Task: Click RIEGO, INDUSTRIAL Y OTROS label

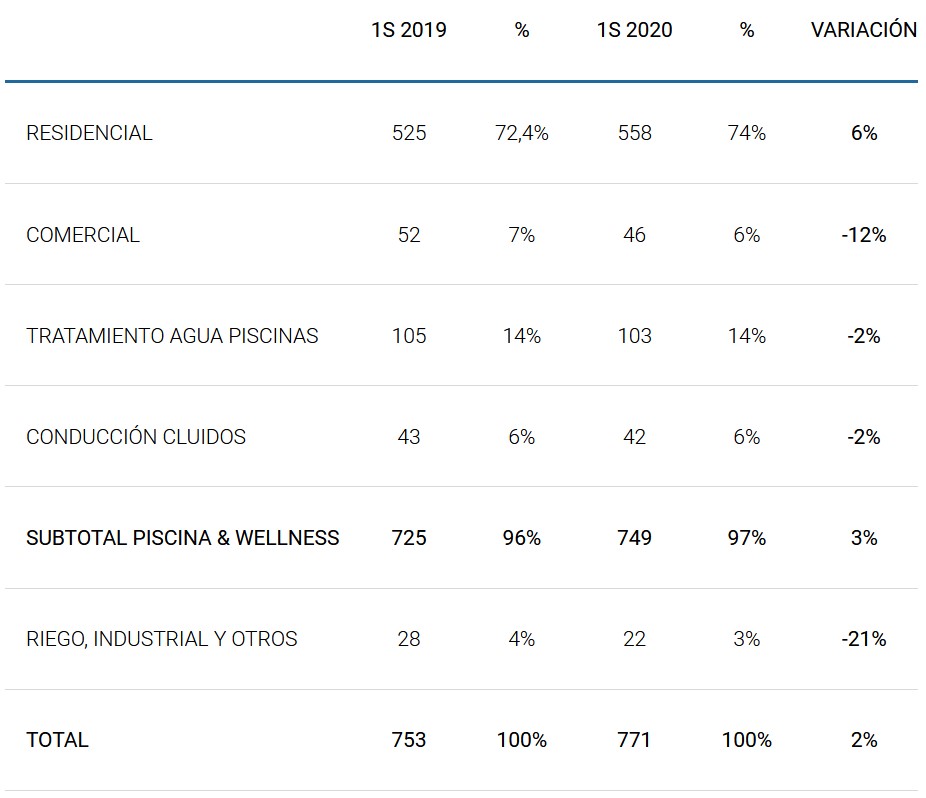Action: point(162,639)
